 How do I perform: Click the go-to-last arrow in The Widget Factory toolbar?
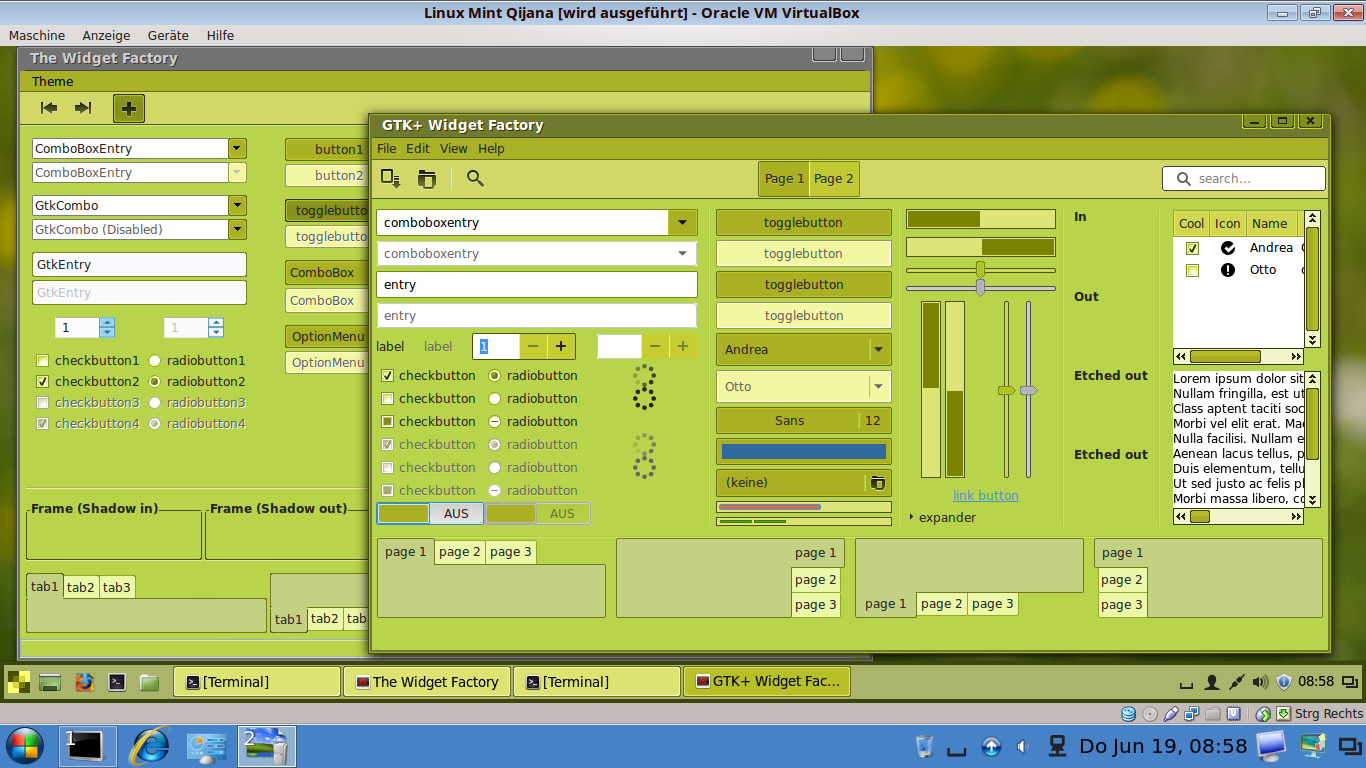pos(83,108)
